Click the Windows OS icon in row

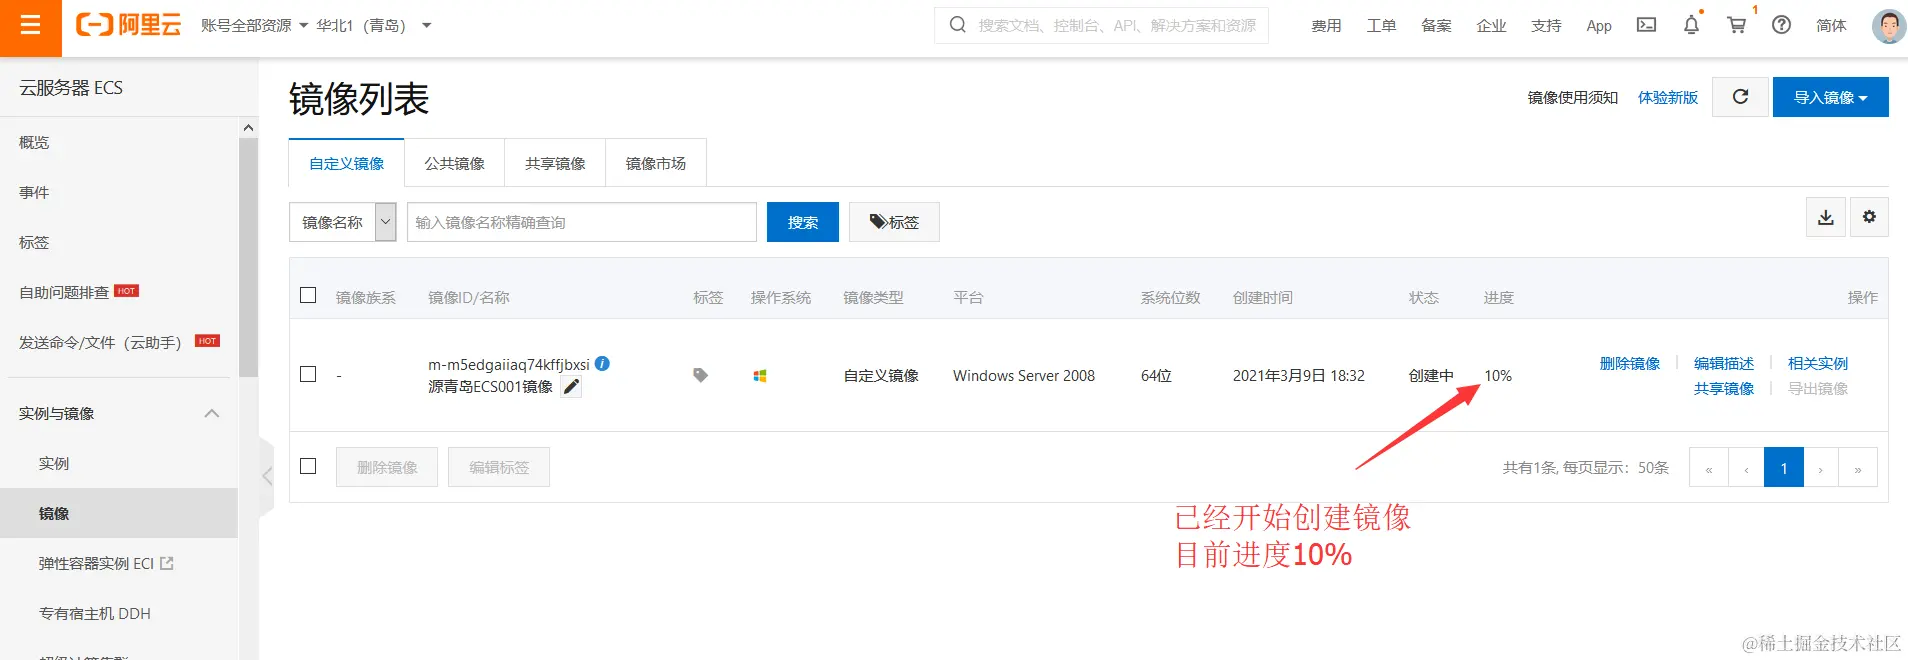(760, 376)
